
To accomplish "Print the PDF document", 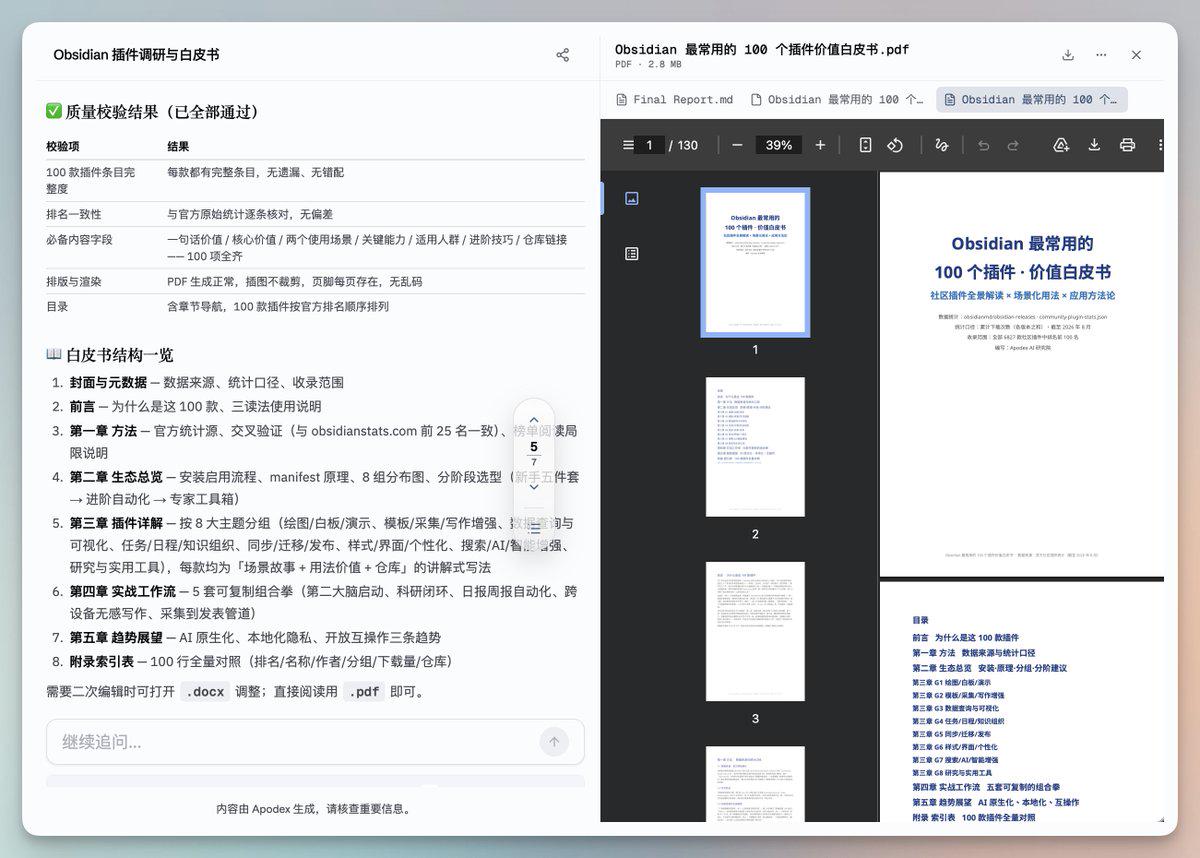I will [1127, 145].
